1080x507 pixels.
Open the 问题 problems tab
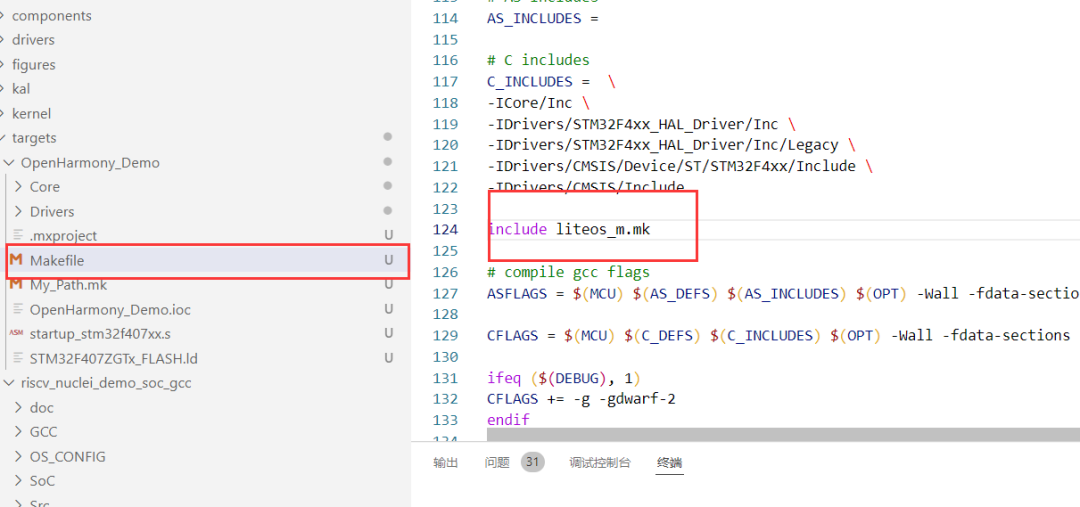[497, 463]
